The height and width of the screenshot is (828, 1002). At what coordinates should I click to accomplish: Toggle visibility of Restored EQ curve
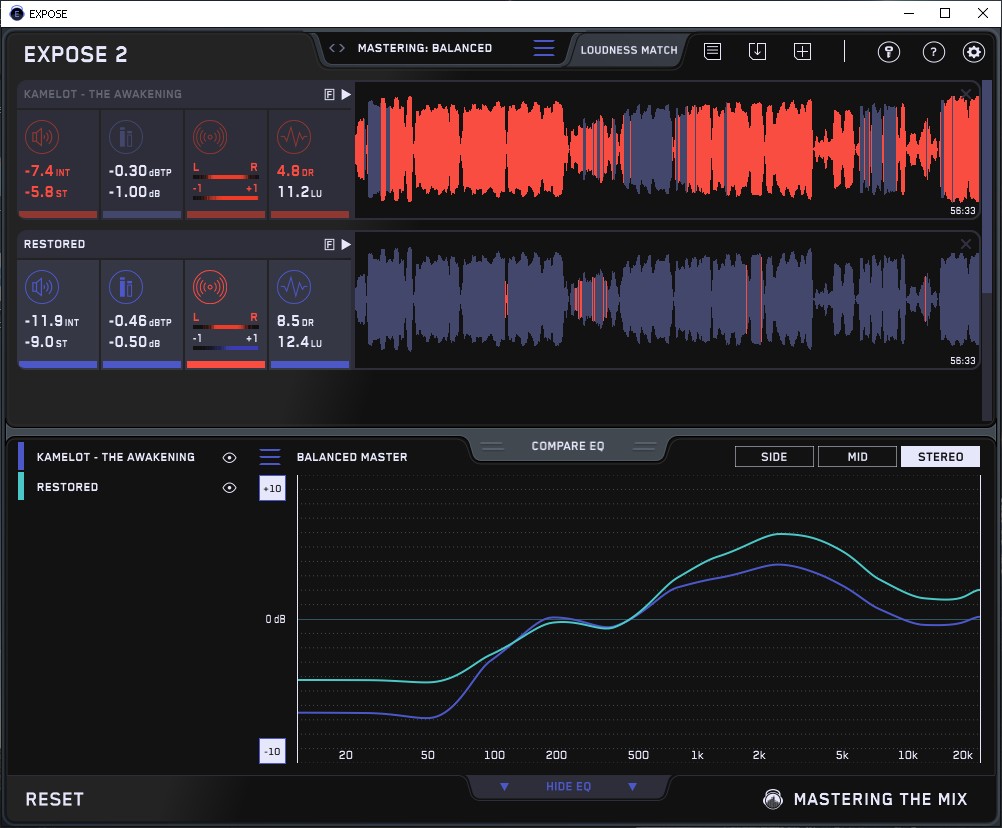click(229, 487)
